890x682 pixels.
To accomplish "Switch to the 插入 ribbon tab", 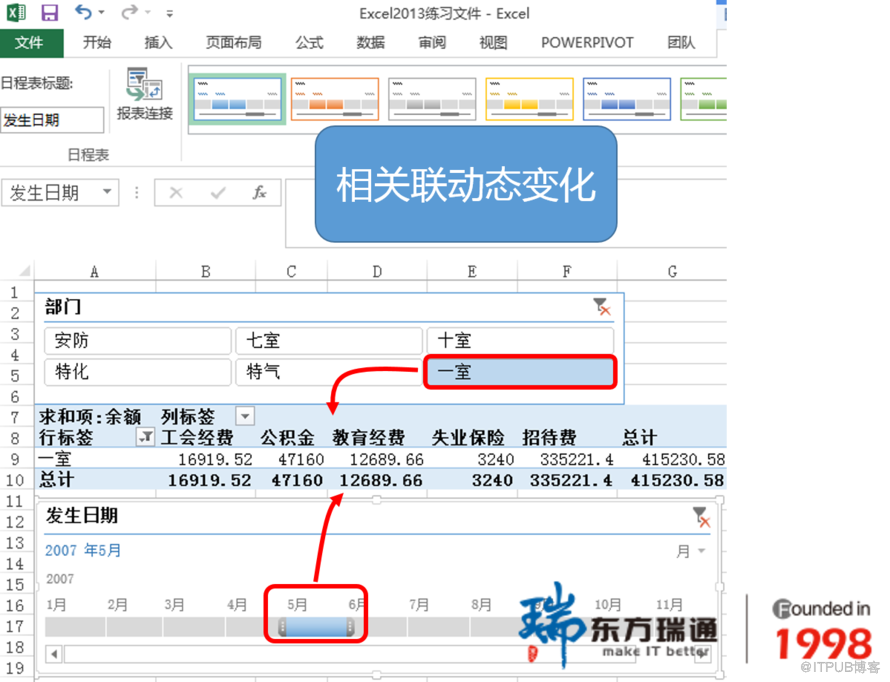I will coord(158,43).
